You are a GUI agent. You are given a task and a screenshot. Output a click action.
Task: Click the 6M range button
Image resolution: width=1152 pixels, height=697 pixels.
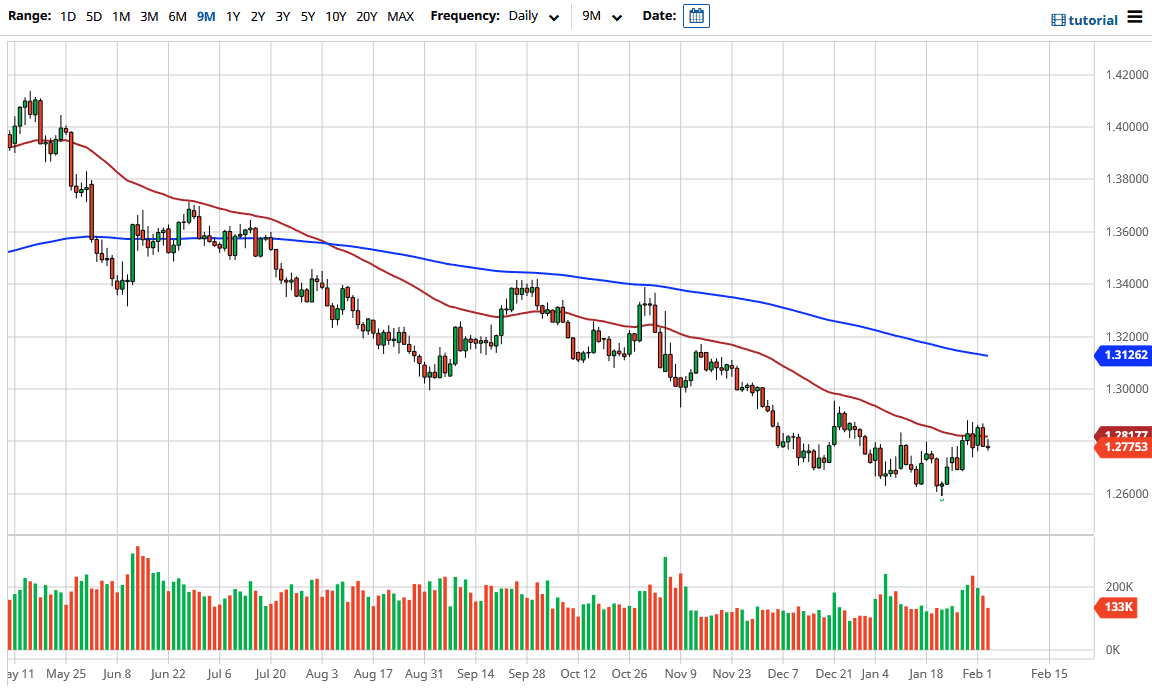pos(177,16)
